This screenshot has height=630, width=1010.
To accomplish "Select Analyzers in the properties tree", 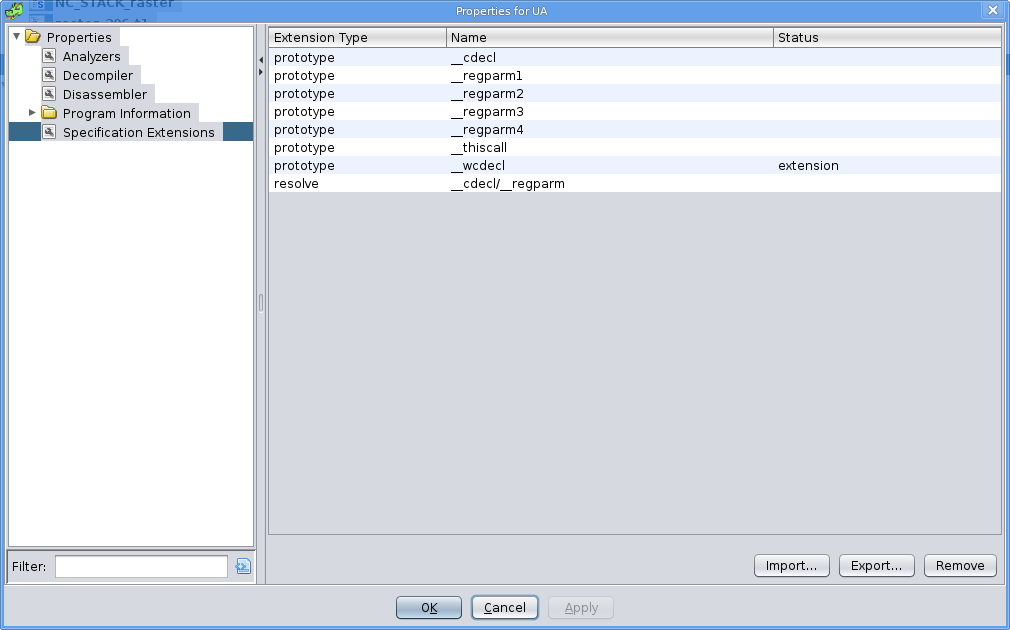I will tap(91, 56).
